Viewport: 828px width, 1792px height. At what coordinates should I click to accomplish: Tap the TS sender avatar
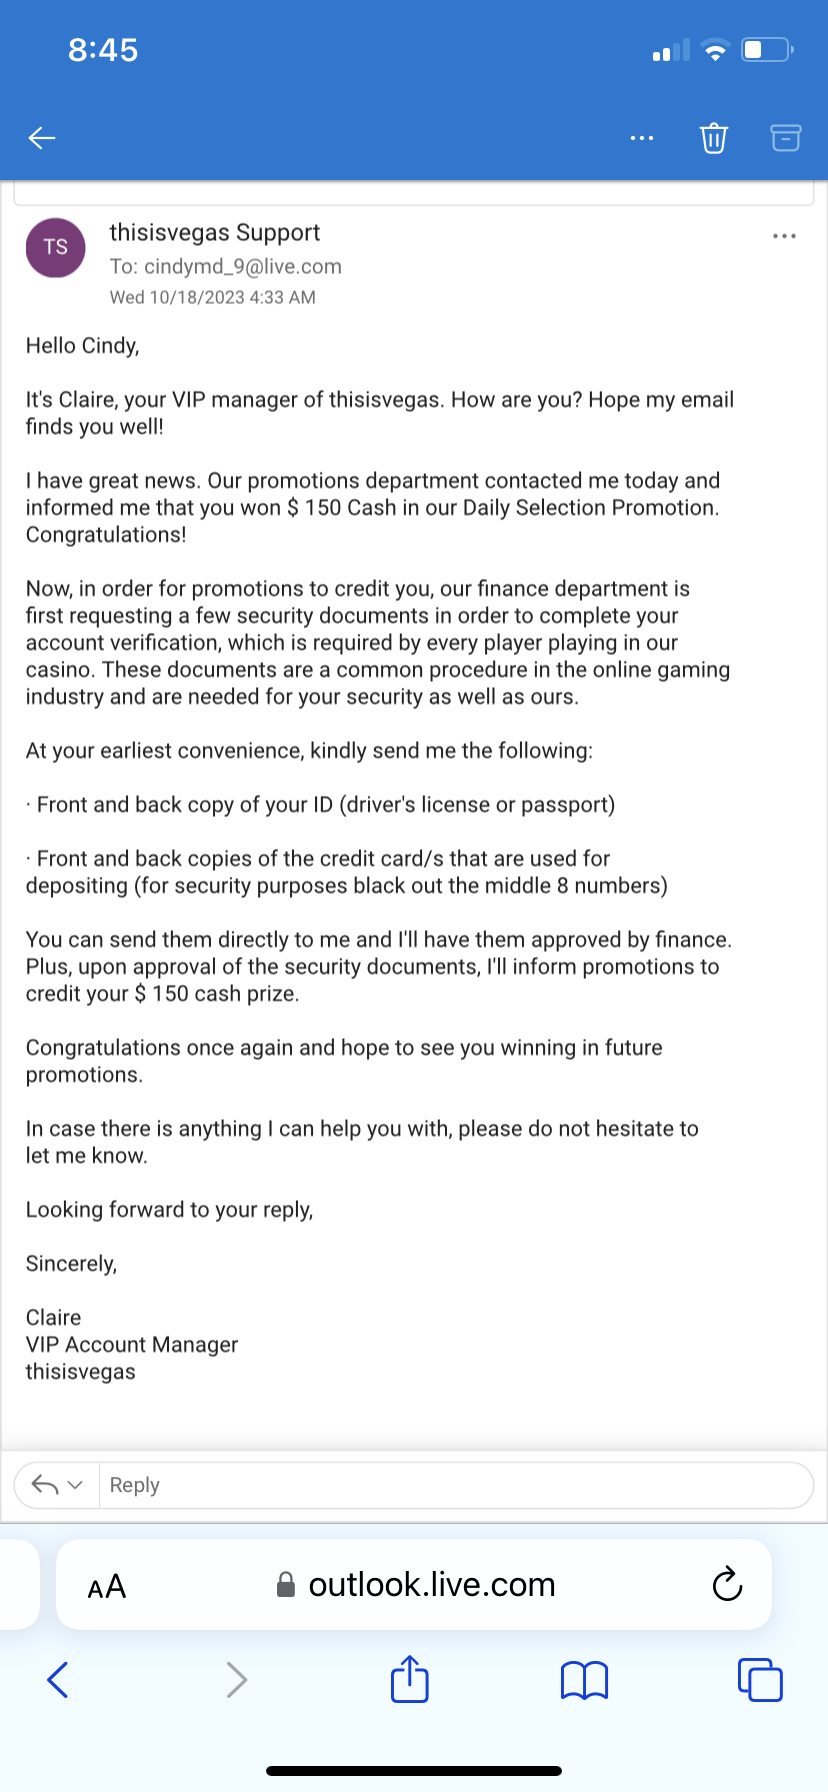56,247
